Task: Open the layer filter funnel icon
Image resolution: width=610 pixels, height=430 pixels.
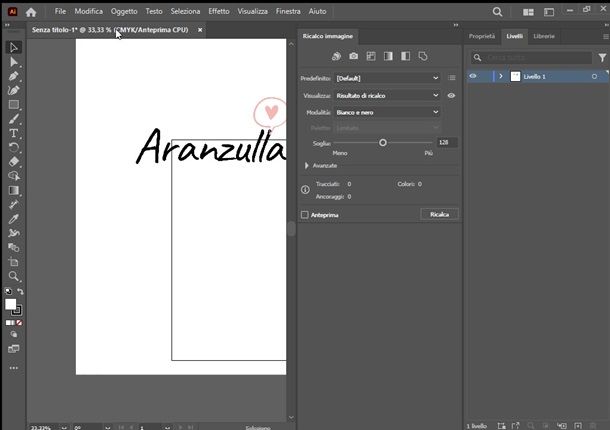Action: pyautogui.click(x=602, y=58)
